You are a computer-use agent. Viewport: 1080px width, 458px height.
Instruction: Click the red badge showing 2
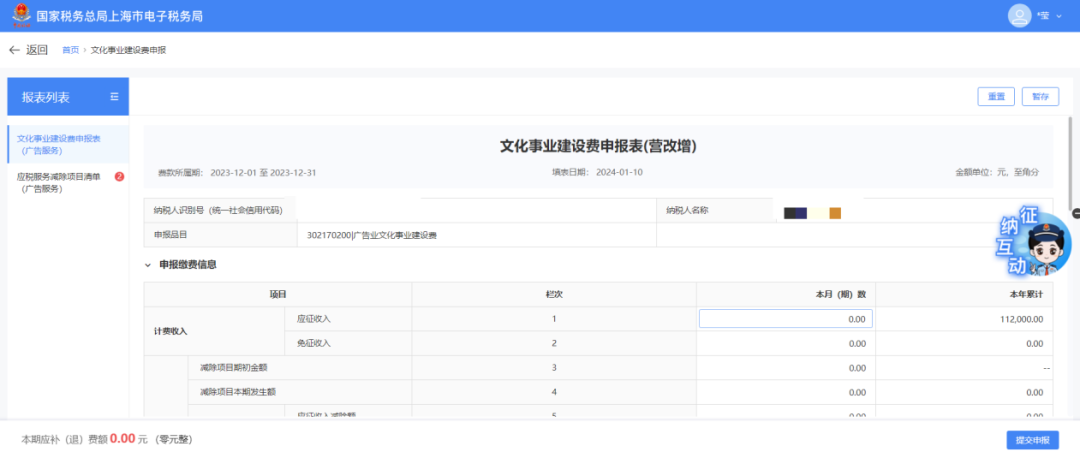[119, 177]
